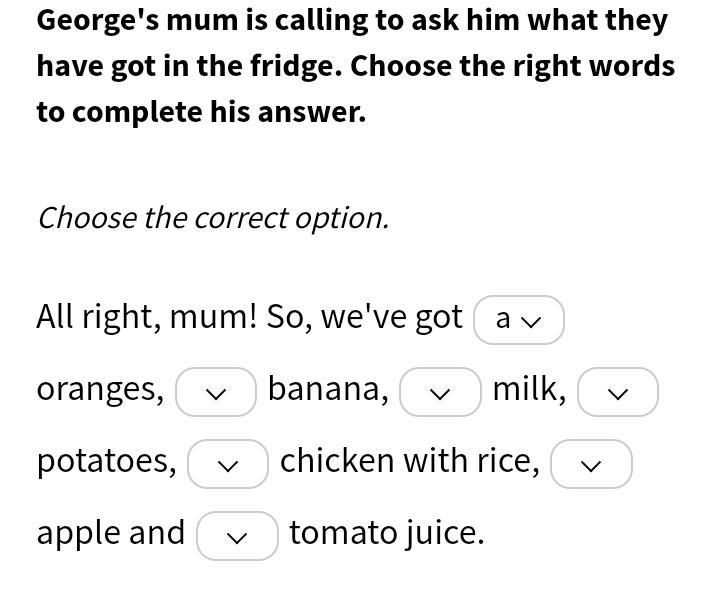The height and width of the screenshot is (605, 720).
Task: Open the dropdown showing "a" before oranges
Action: point(518,320)
